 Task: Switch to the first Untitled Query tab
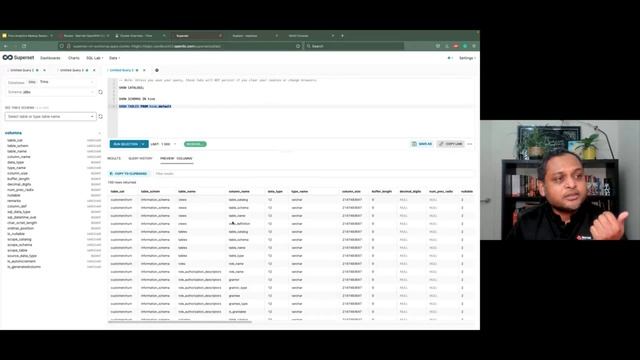[22, 70]
